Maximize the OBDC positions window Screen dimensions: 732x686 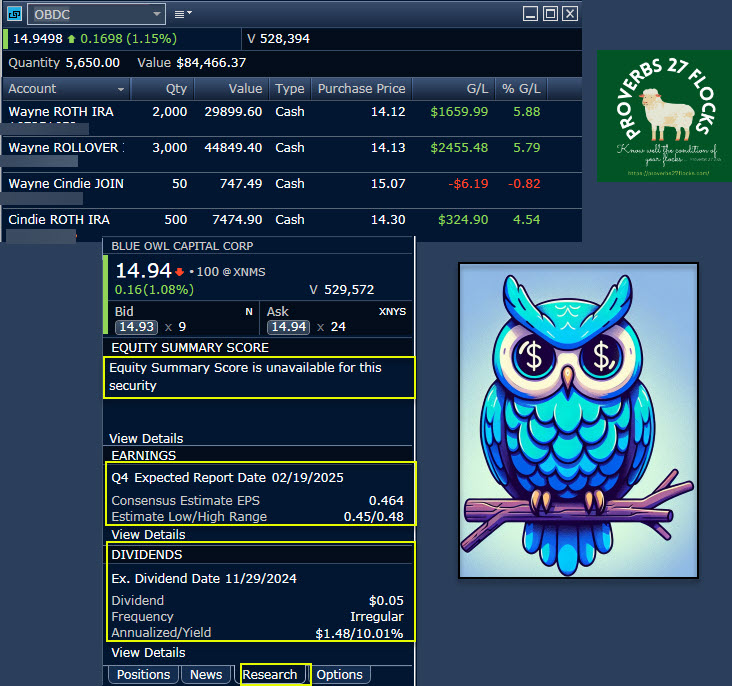point(550,13)
